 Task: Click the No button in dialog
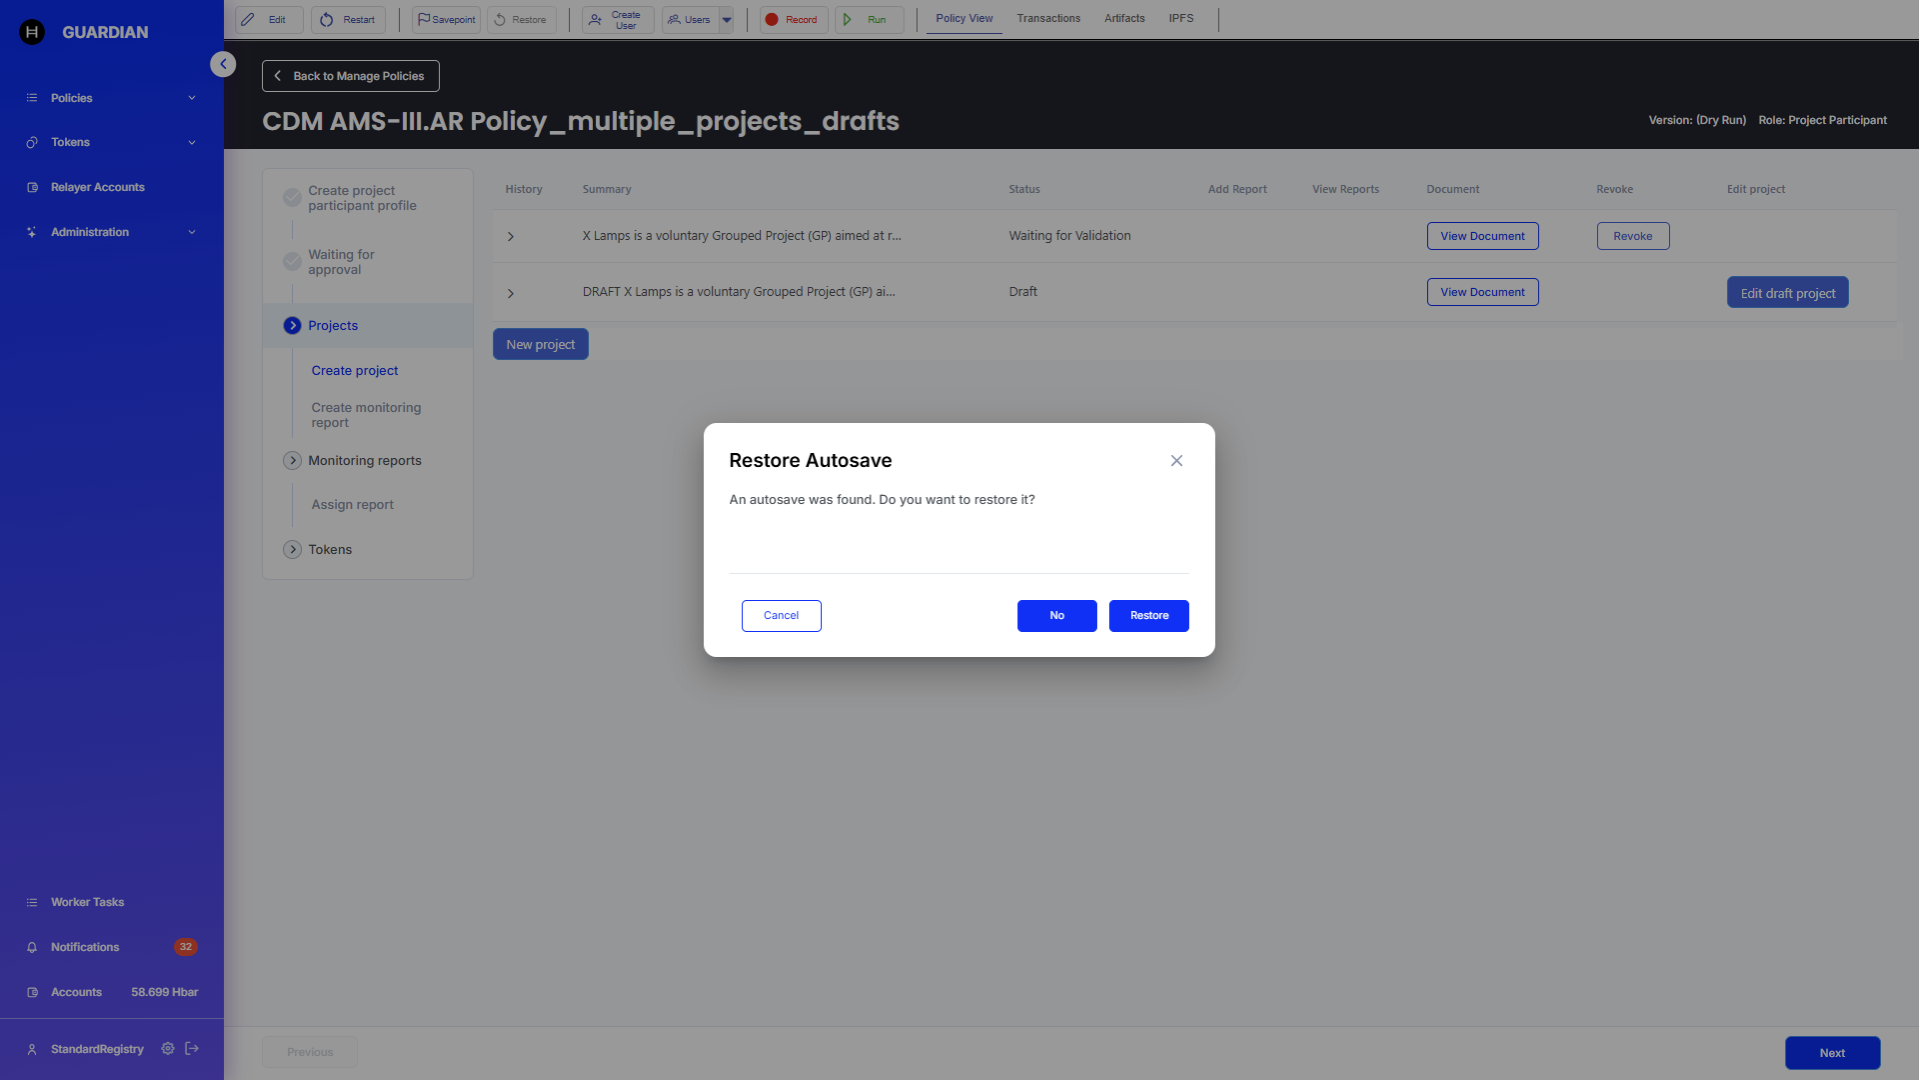1056,615
